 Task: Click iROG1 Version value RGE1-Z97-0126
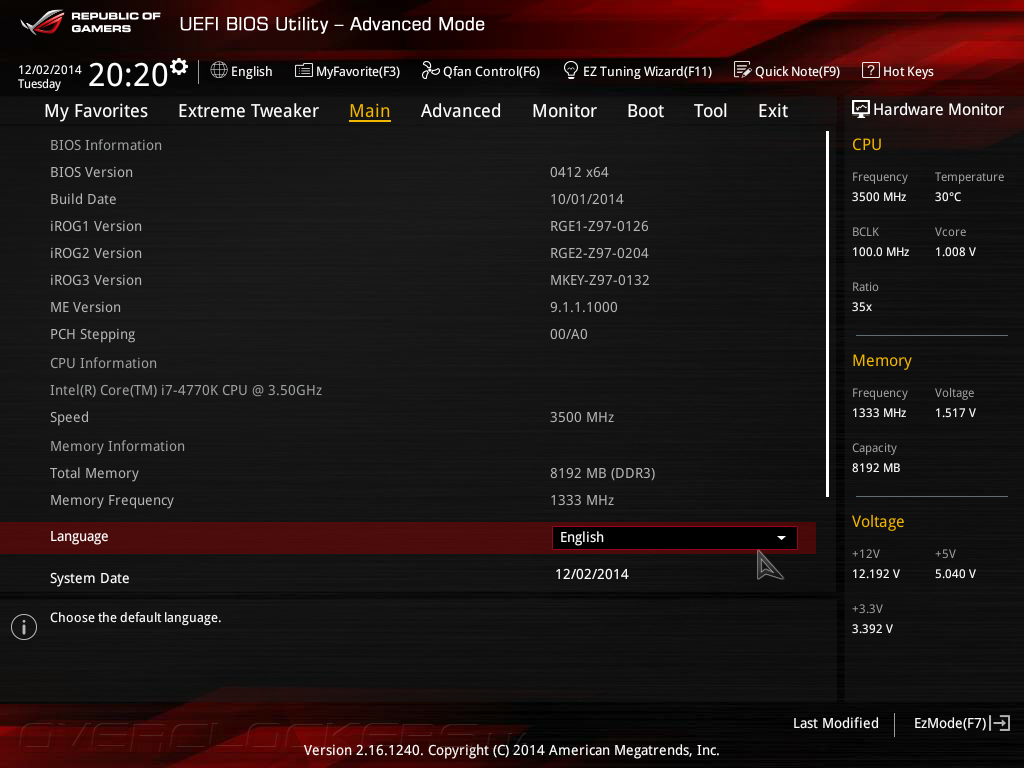[599, 226]
